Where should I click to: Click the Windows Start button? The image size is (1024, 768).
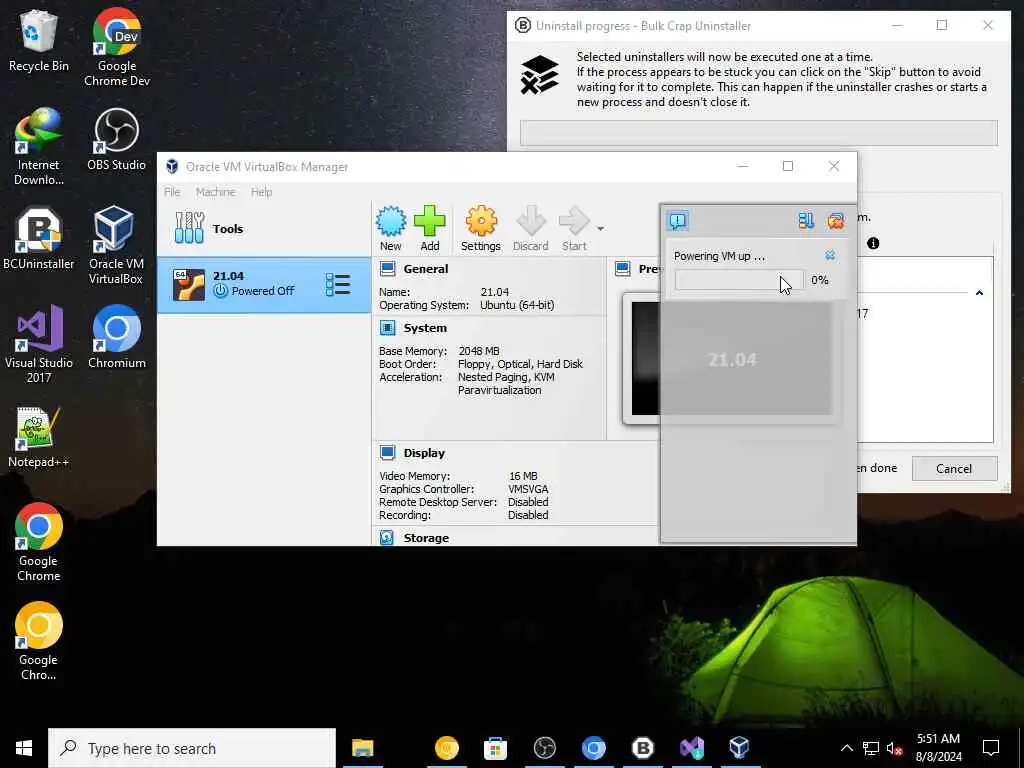click(24, 748)
